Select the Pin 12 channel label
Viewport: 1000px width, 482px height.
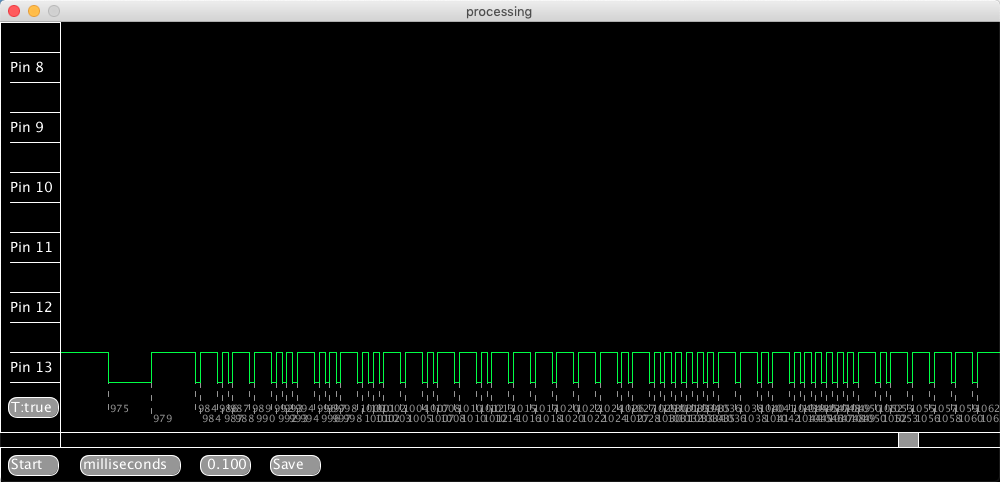pos(31,307)
